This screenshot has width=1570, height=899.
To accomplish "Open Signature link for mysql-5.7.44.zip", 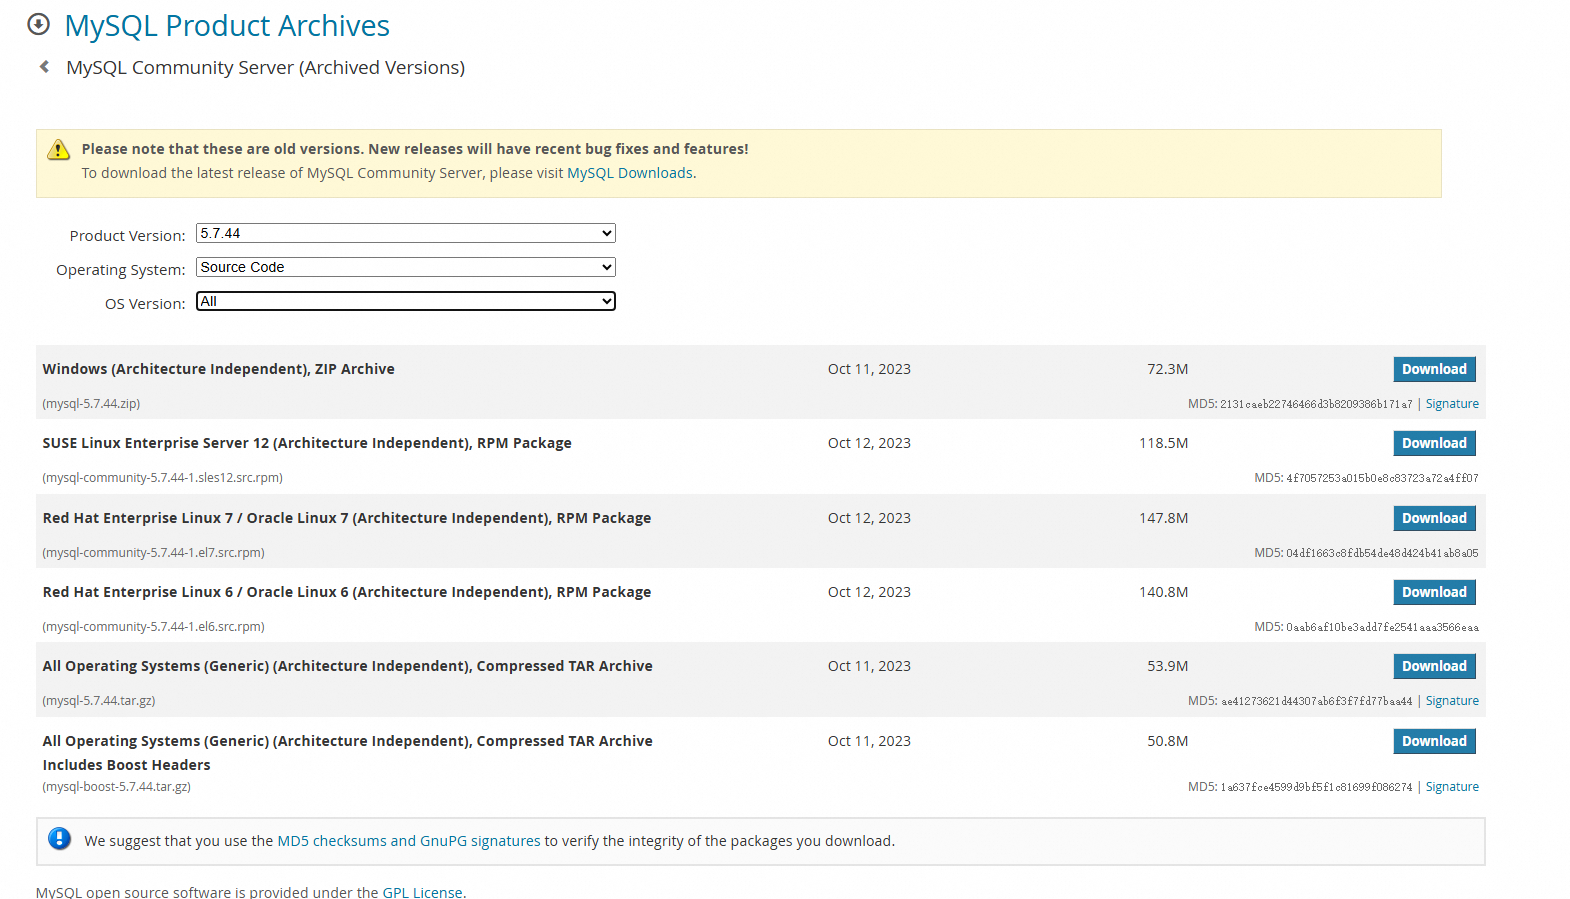I will coord(1452,404).
